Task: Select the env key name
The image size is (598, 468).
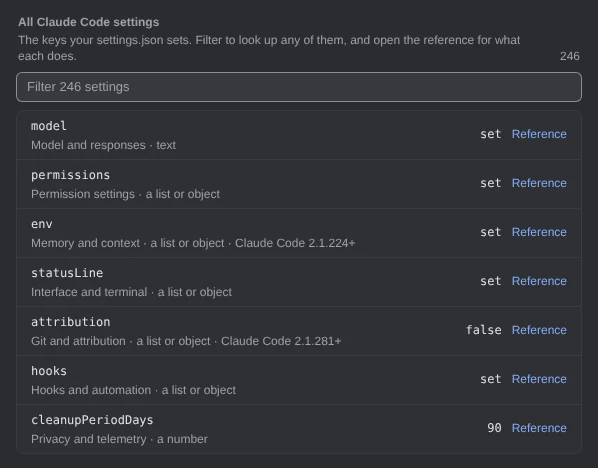Action: (42, 224)
